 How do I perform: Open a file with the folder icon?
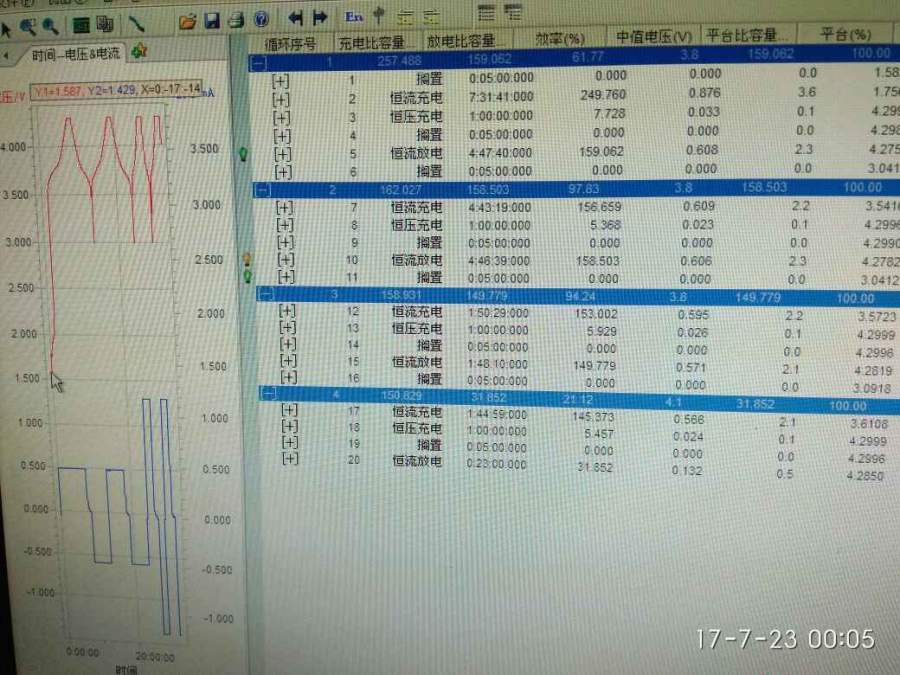point(187,22)
